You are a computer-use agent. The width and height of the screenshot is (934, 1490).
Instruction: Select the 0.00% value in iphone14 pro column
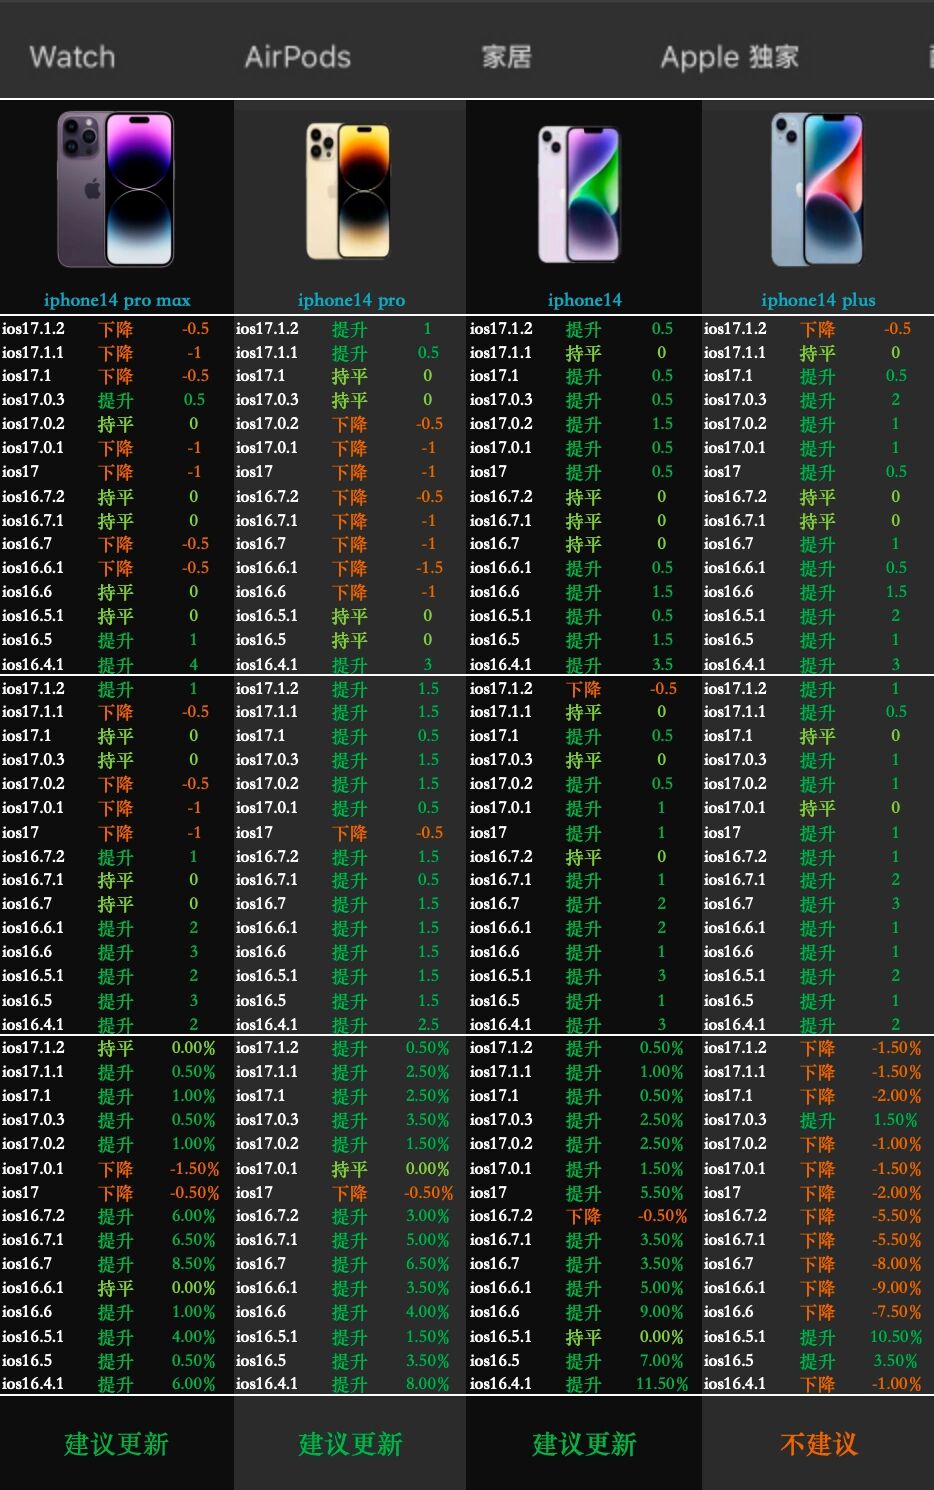tap(428, 1169)
